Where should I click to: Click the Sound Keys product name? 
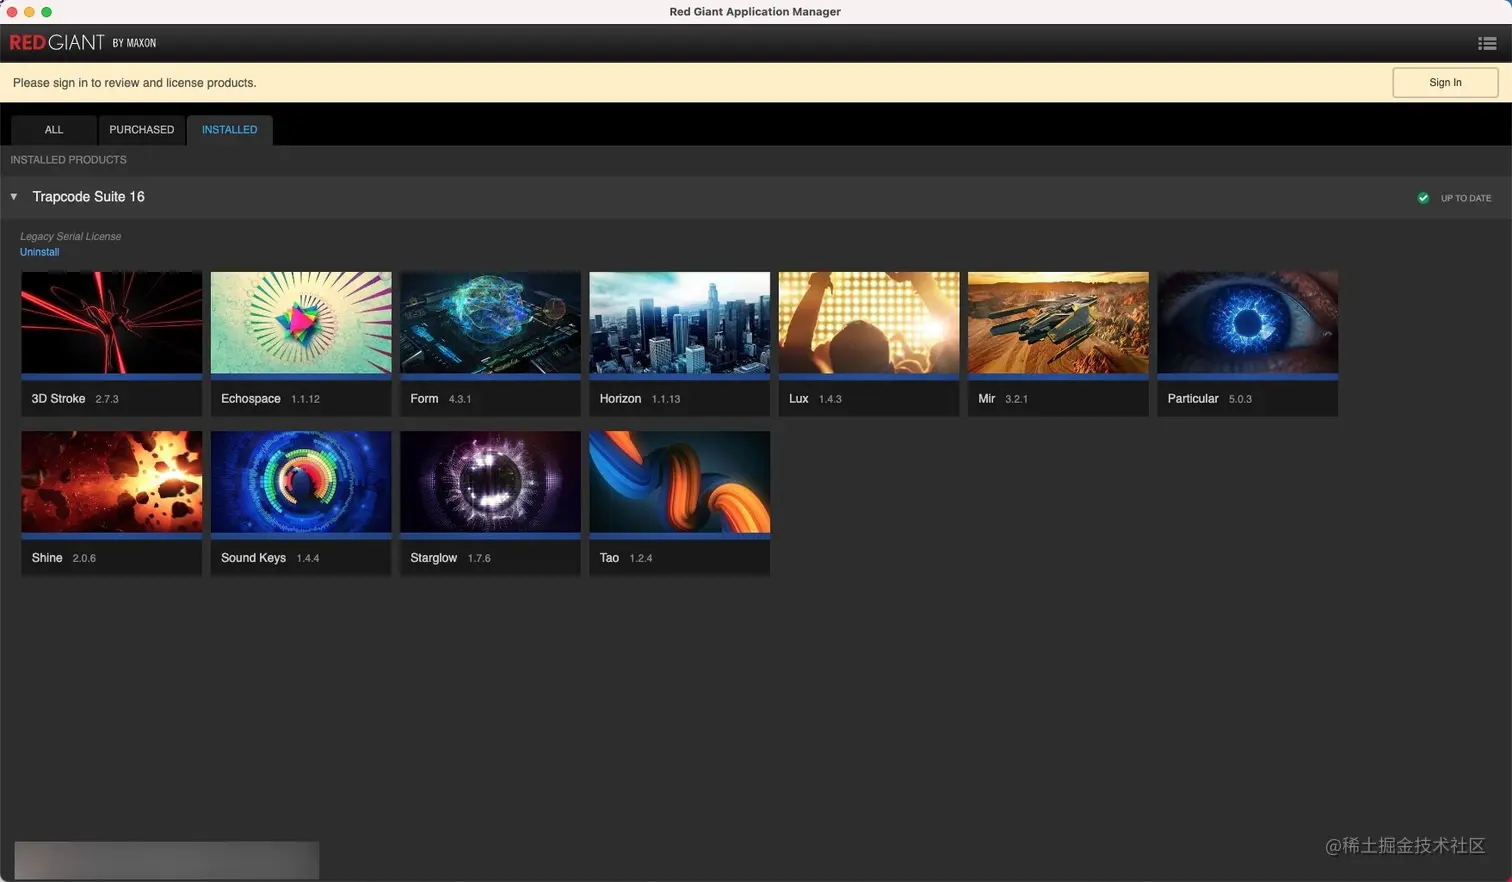point(253,558)
